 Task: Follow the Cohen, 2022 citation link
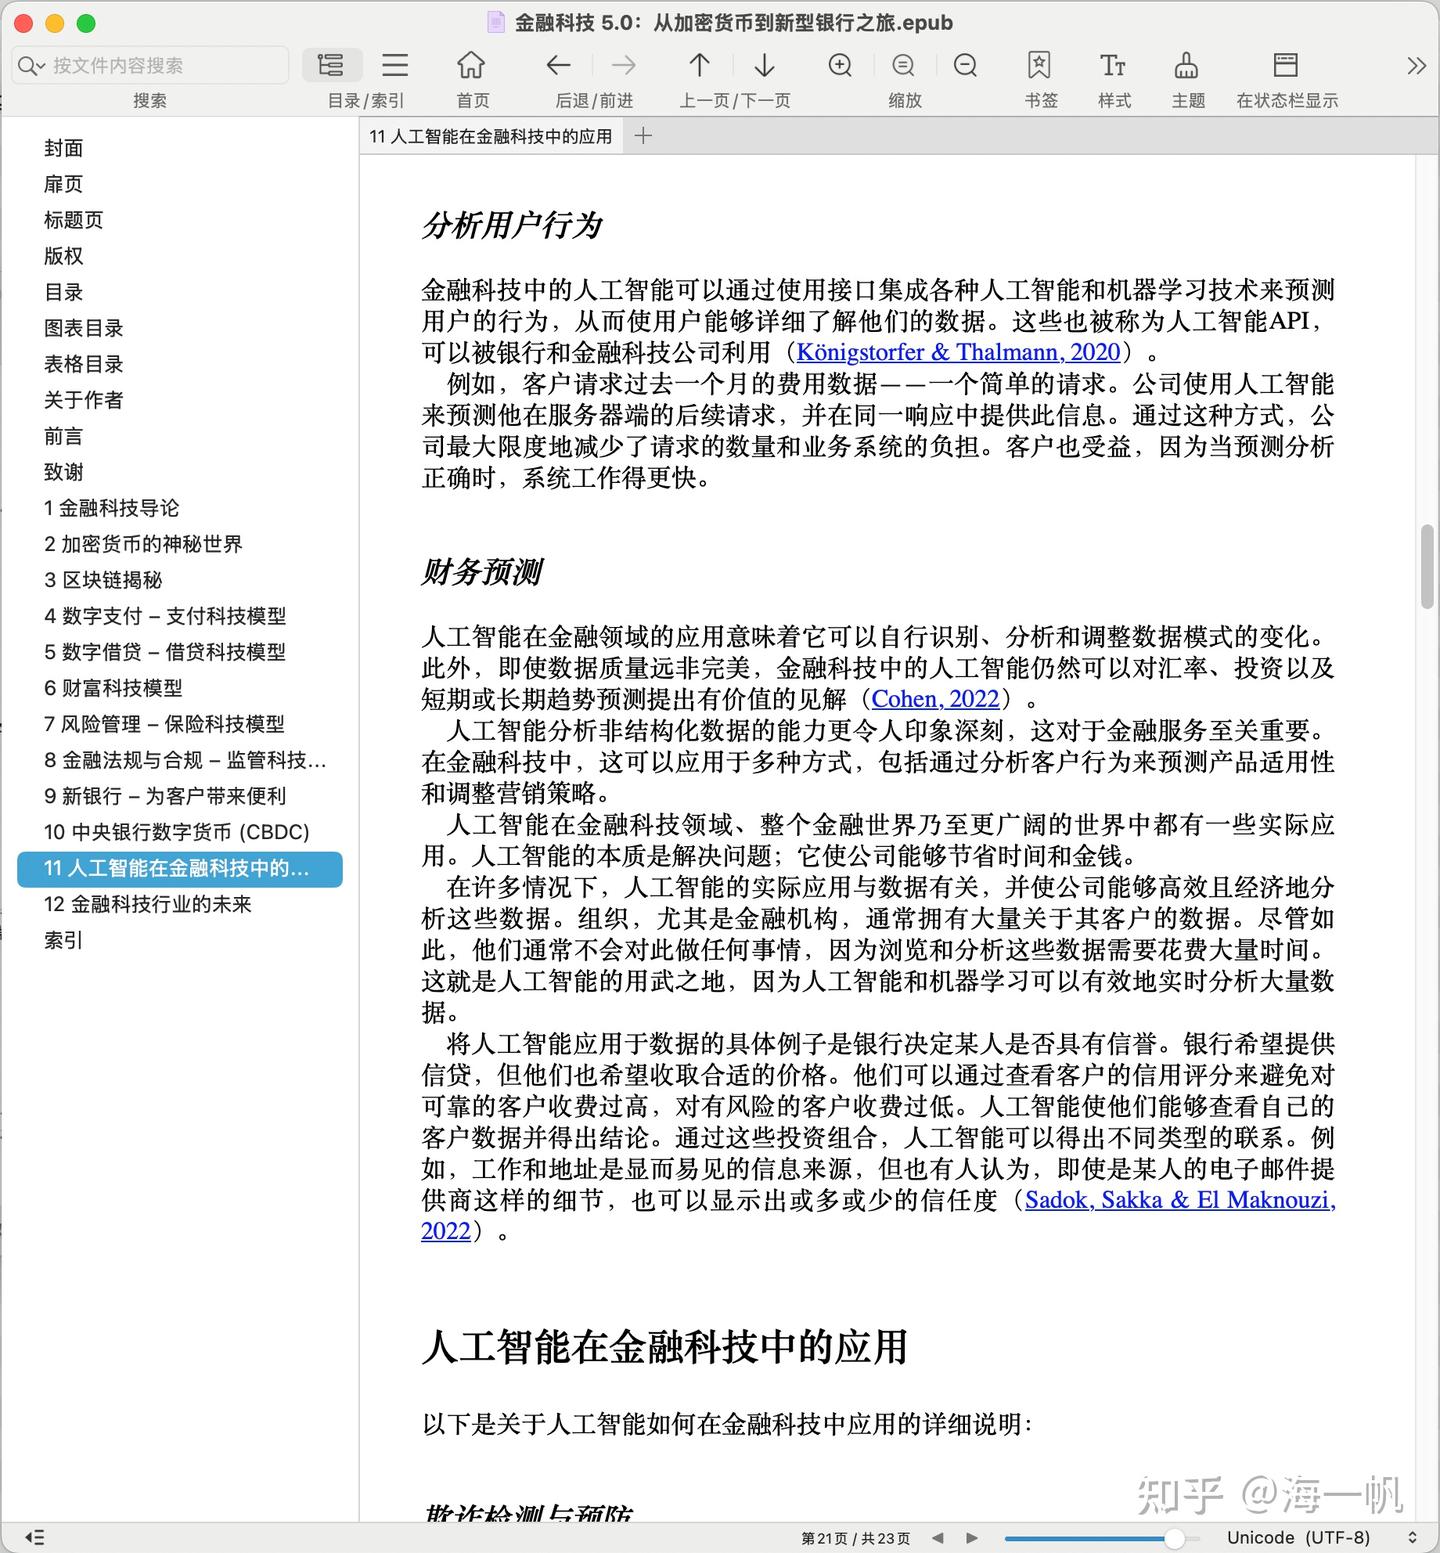tap(934, 698)
